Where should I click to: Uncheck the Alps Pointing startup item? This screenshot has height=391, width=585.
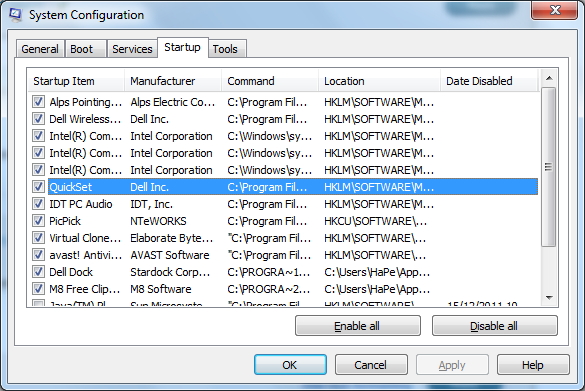[x=38, y=101]
